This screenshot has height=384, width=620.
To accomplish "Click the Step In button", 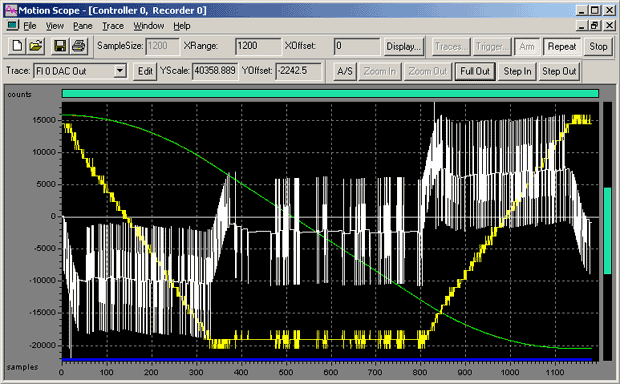I will 517,71.
